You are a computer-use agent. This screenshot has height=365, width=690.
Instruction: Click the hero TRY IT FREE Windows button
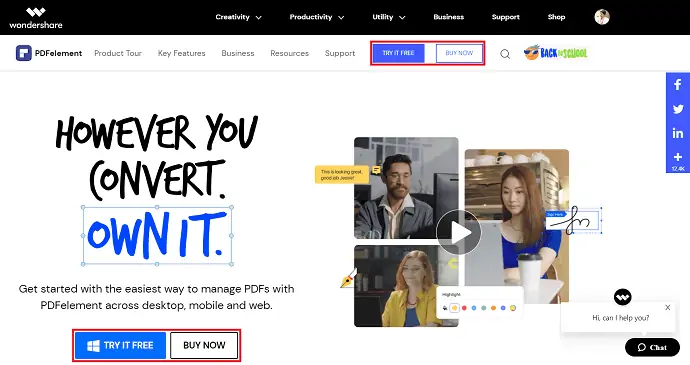click(x=120, y=346)
